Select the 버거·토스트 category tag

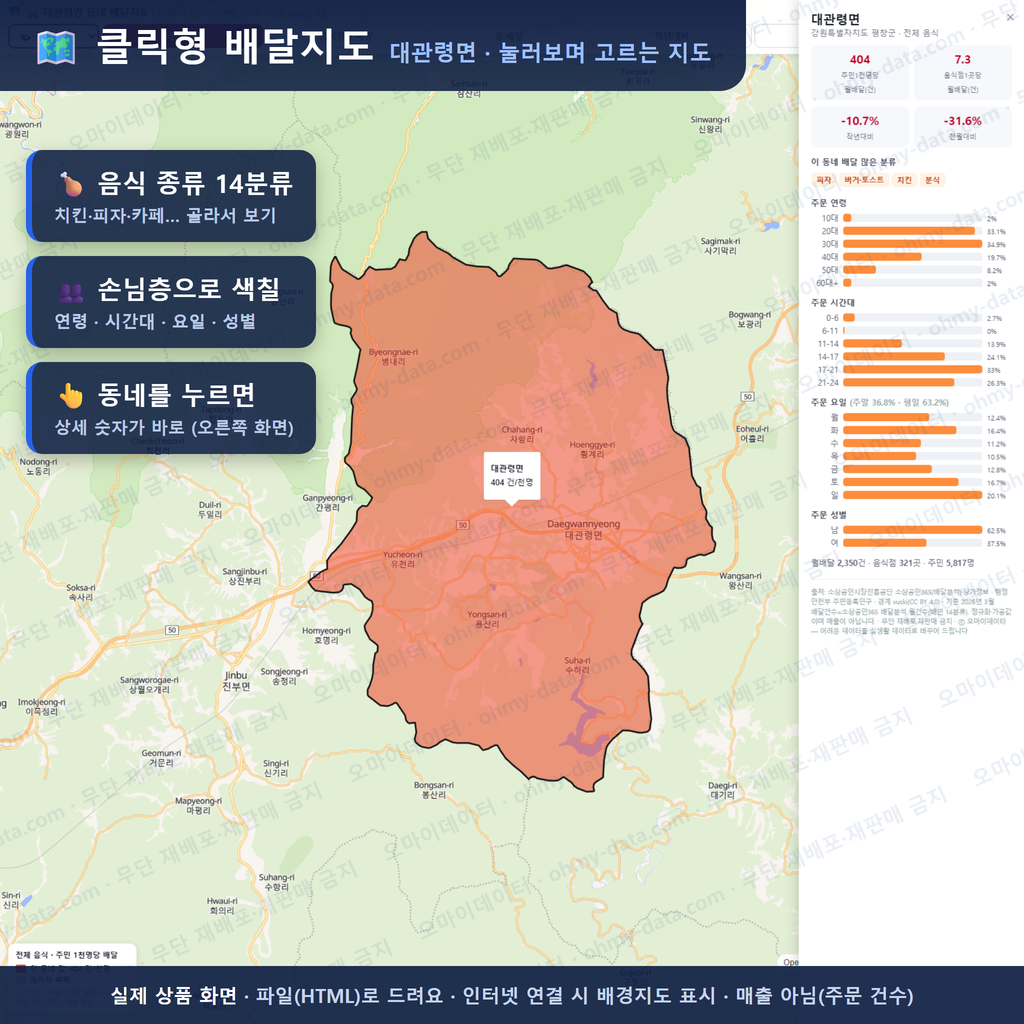tap(863, 180)
